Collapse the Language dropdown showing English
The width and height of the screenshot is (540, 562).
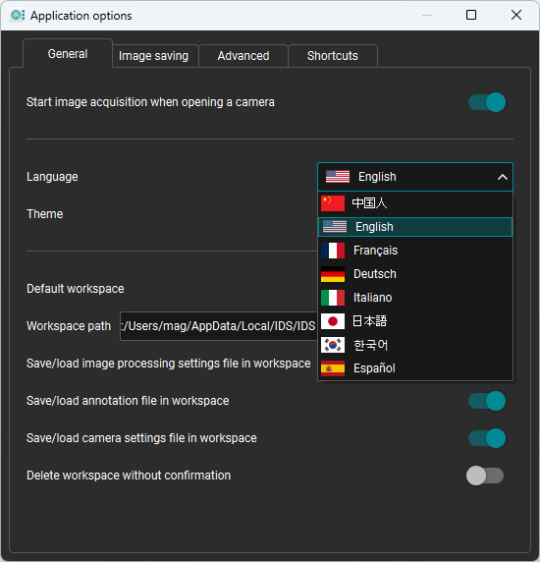415,177
